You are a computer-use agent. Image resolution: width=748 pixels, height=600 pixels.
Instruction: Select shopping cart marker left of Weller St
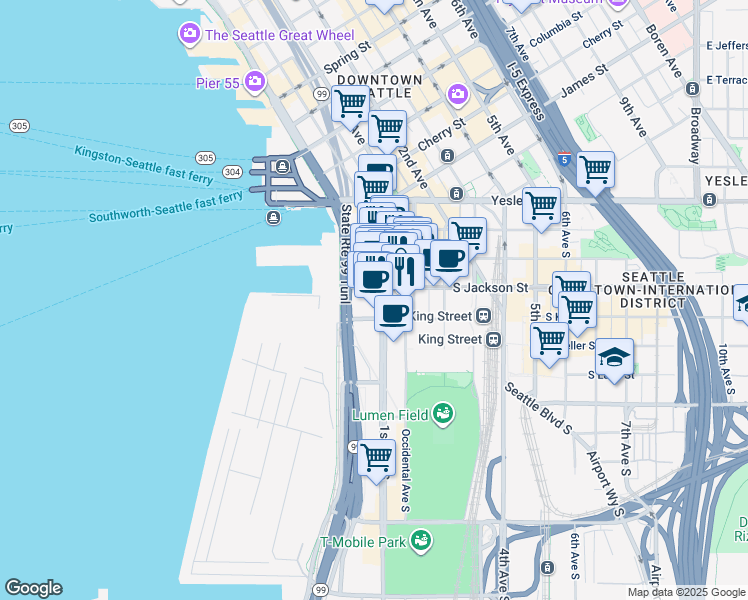[549, 344]
